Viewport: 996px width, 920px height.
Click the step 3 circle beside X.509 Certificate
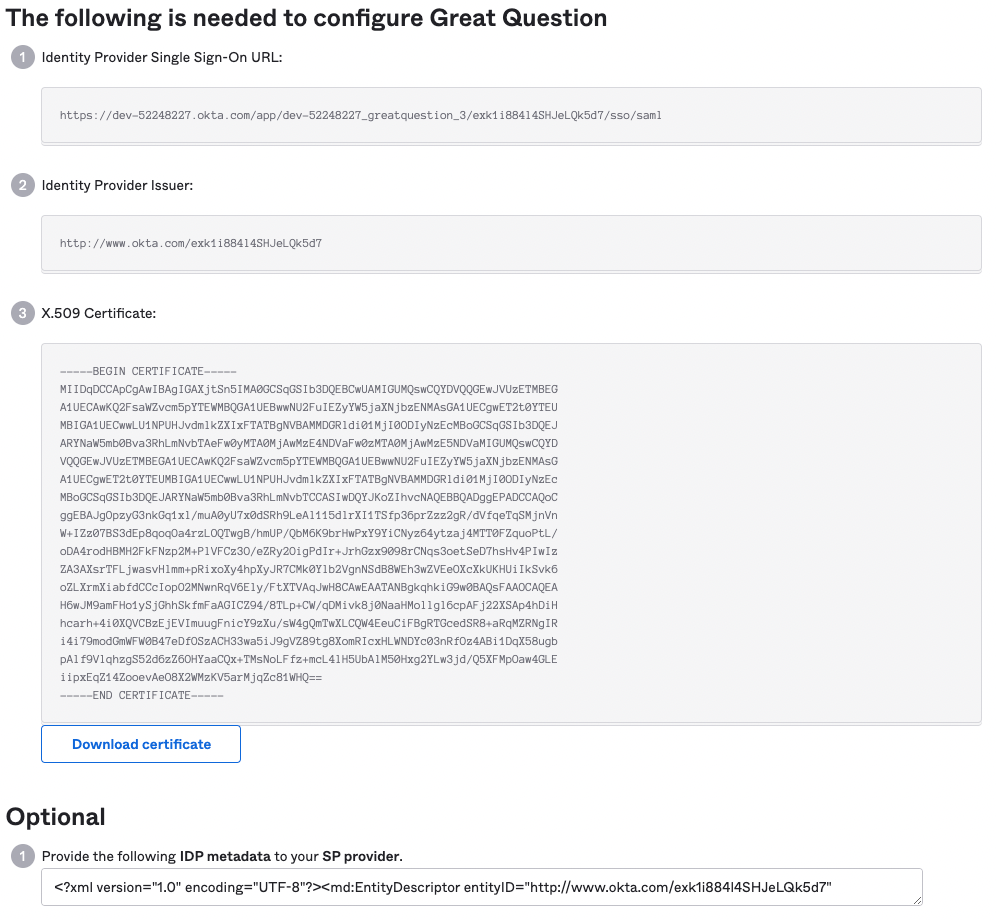tap(23, 313)
